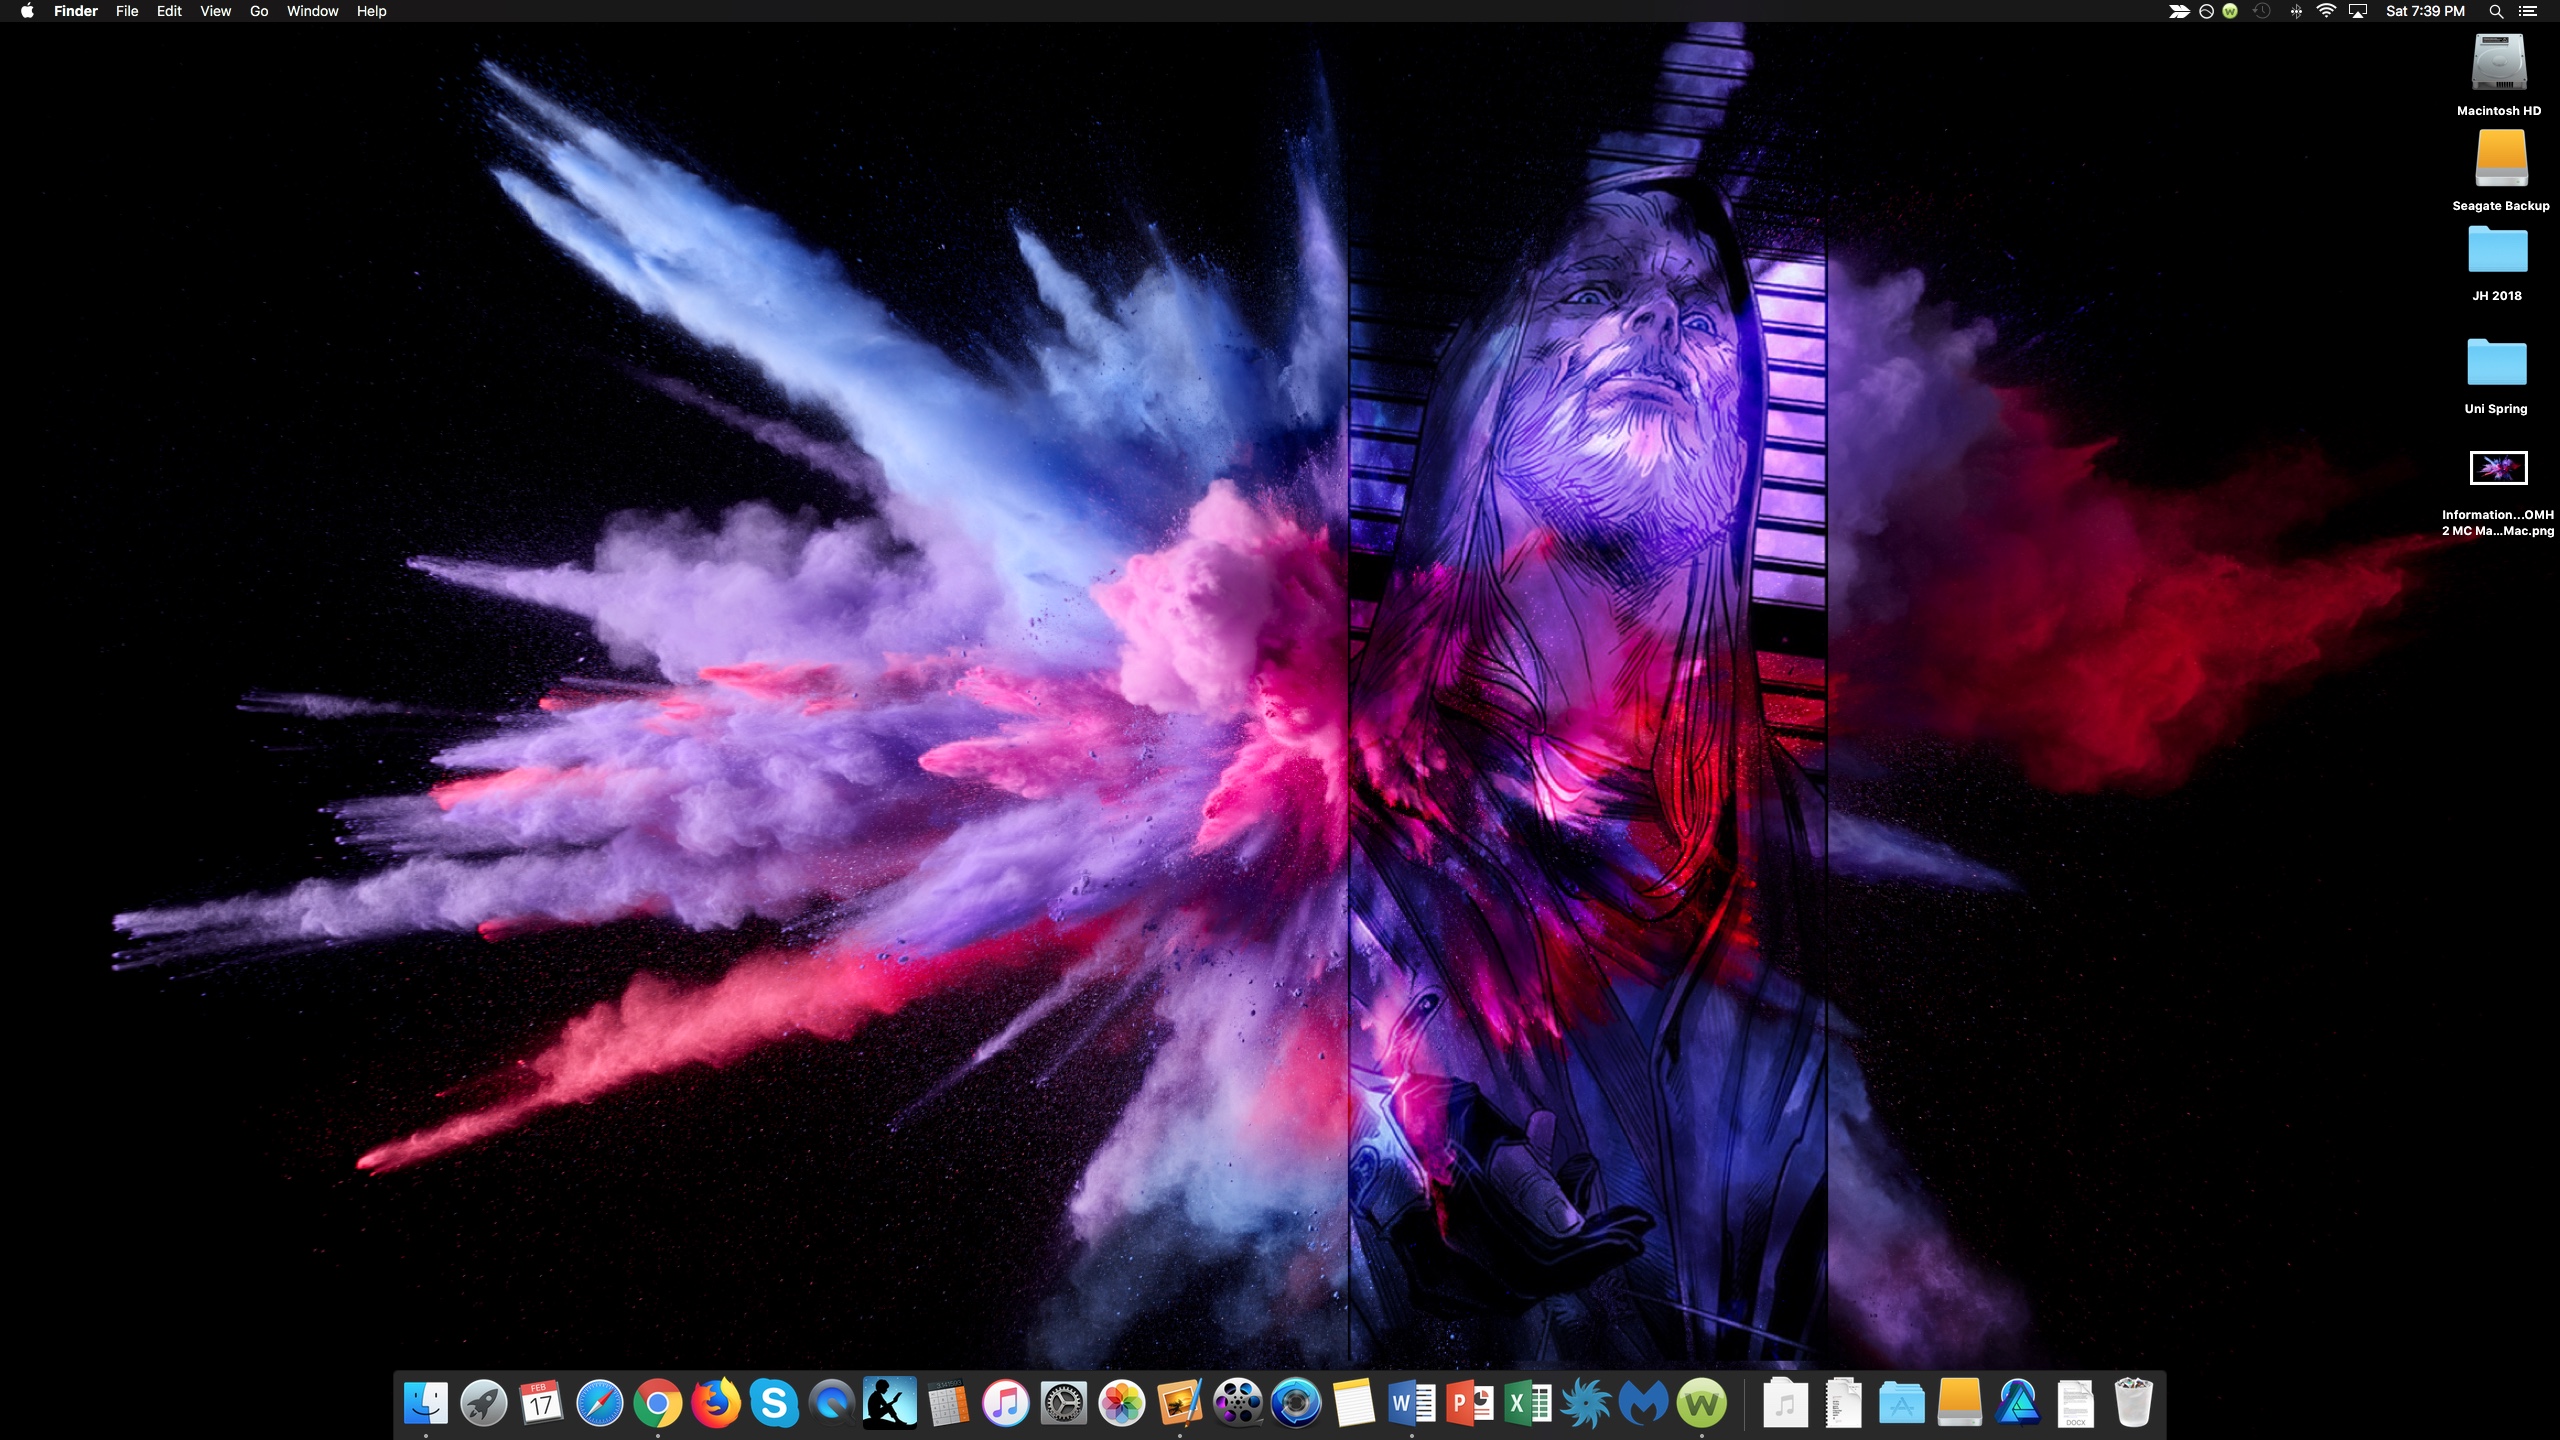Open Google Chrome from the dock
Viewport: 2560px width, 1440px height.
click(657, 1404)
